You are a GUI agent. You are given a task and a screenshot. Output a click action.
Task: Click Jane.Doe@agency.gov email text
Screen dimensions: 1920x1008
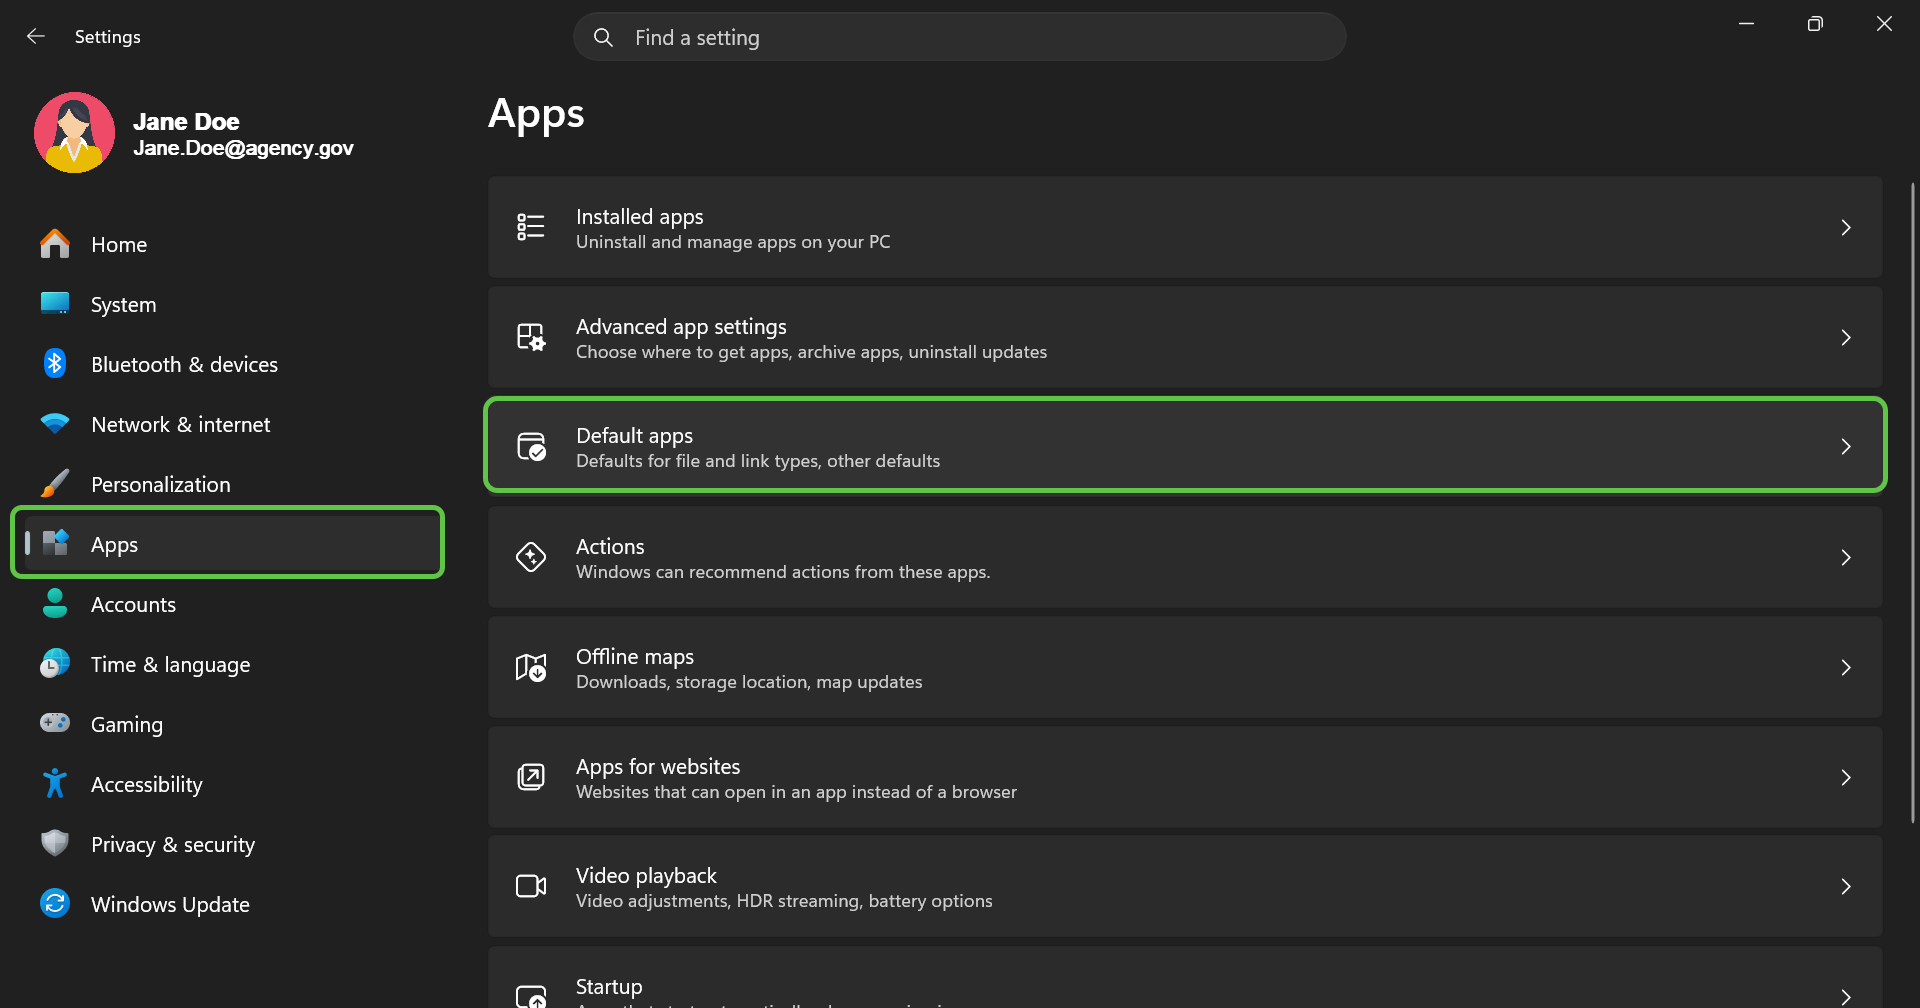tap(244, 148)
